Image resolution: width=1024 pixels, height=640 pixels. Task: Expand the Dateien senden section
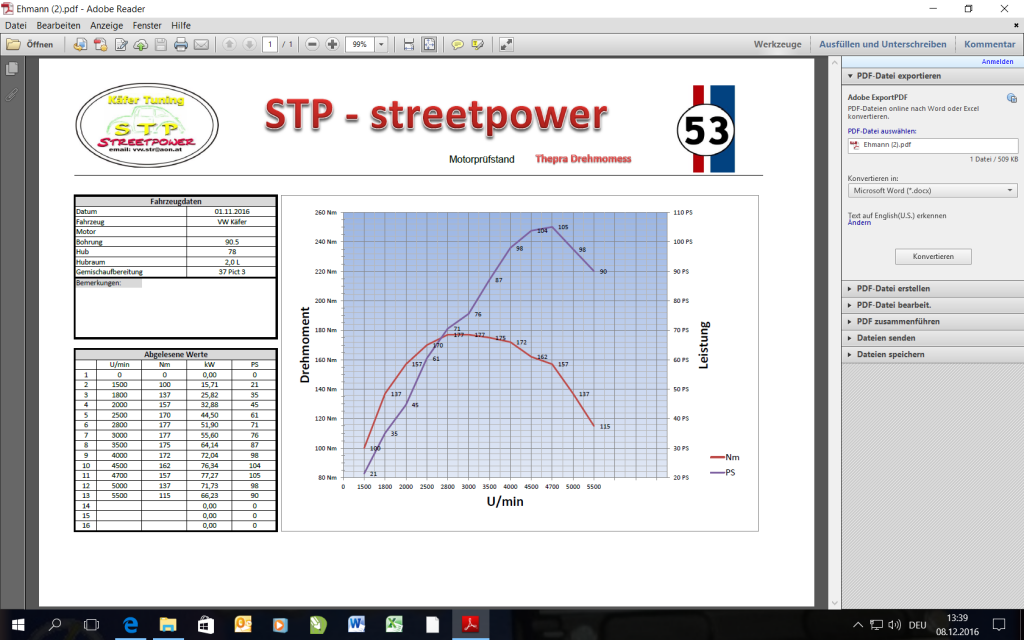[932, 338]
